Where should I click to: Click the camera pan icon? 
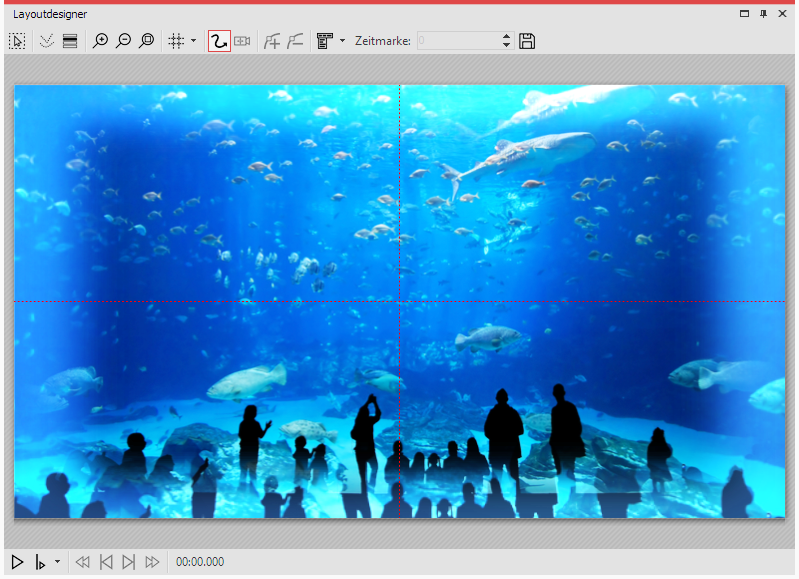tap(242, 41)
